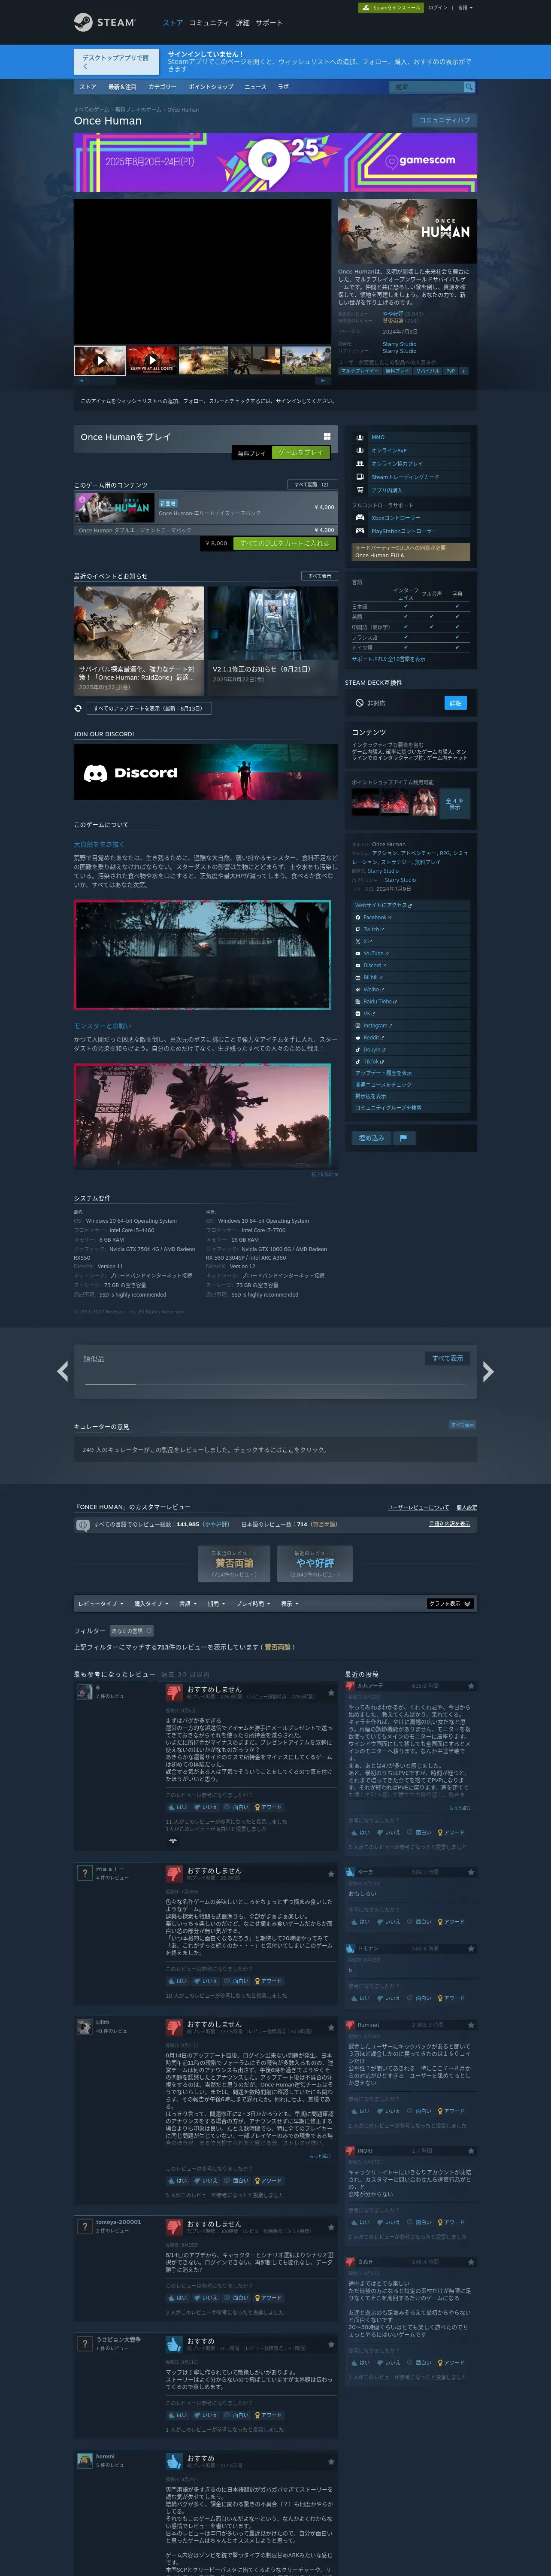The width and height of the screenshot is (551, 2576).
Task: Click the PlayStationコントローラー controller icon
Action: click(360, 531)
